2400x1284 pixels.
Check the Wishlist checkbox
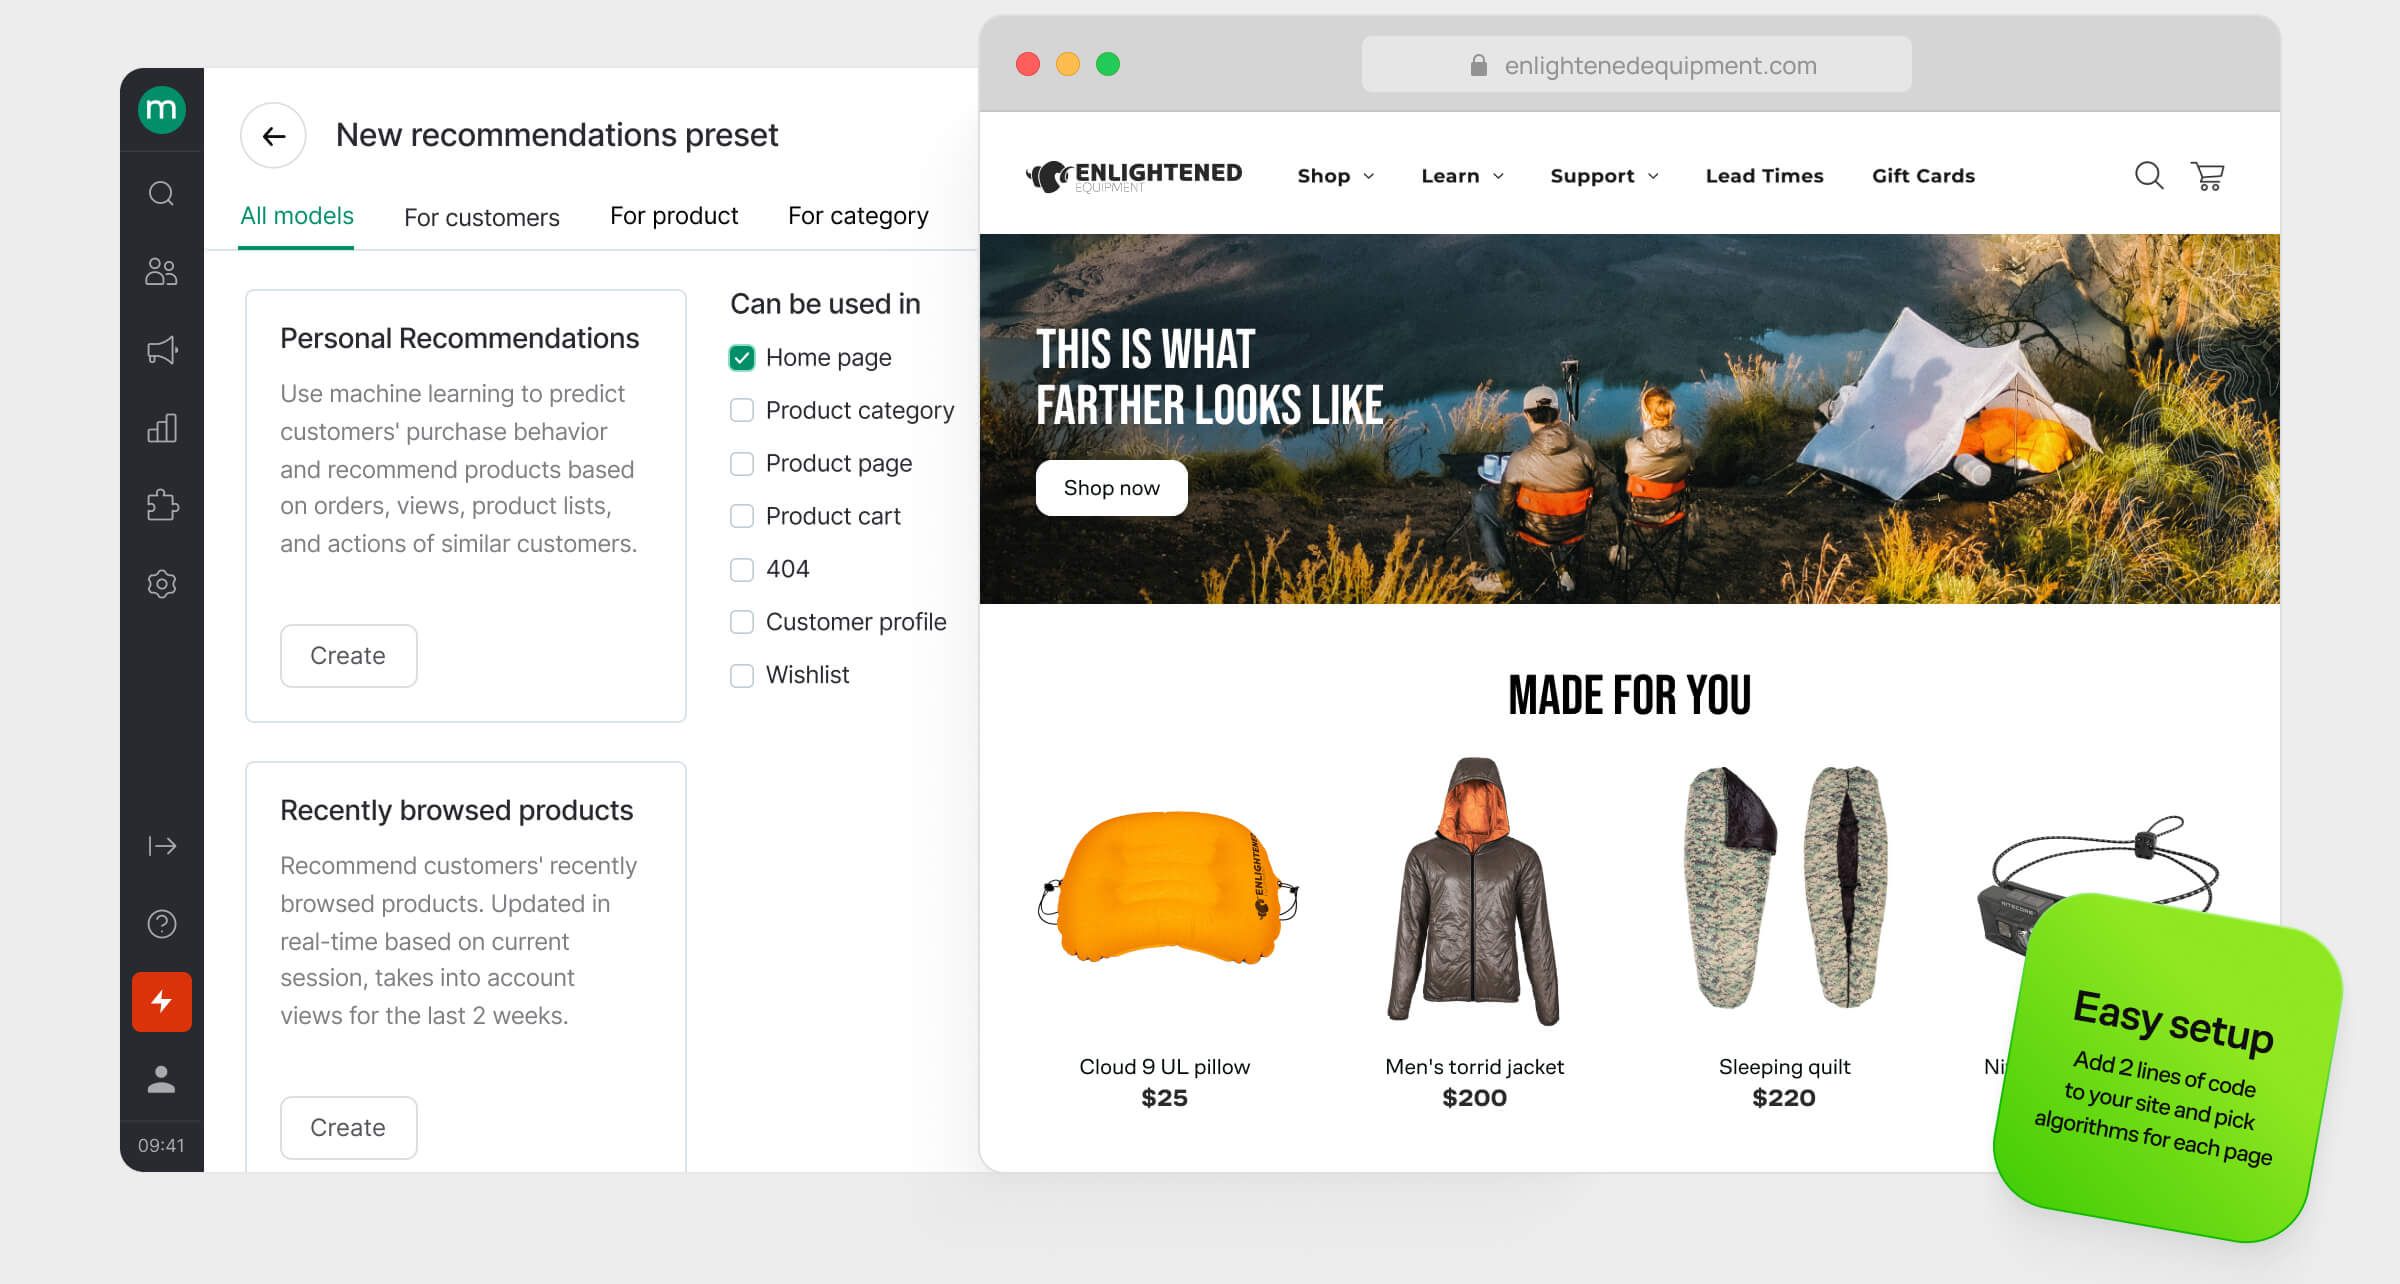tap(742, 676)
